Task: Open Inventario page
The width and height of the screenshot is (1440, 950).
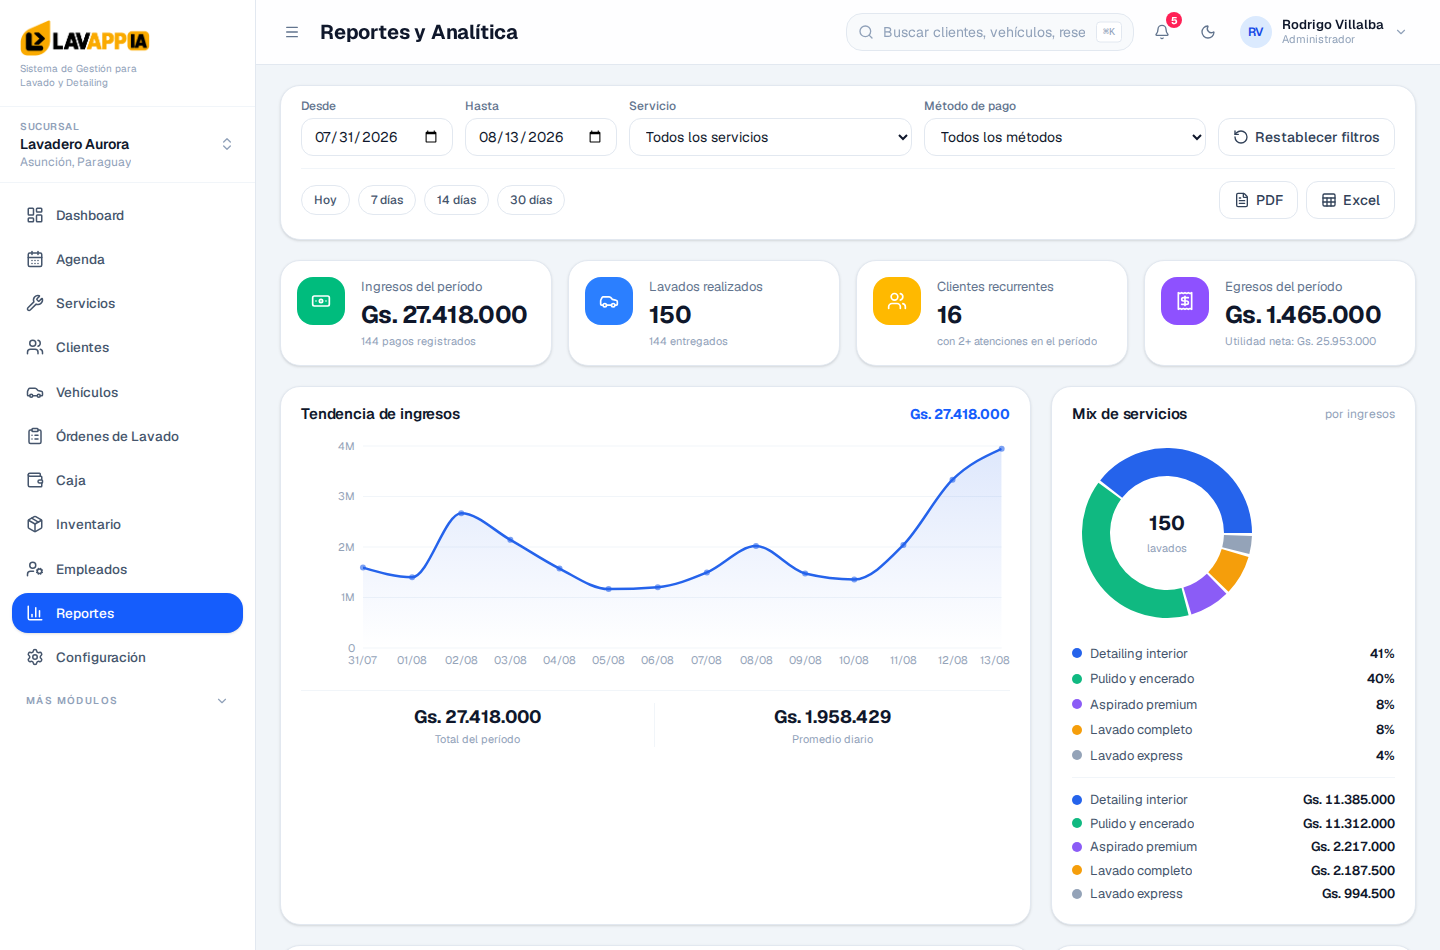Action: [x=127, y=524]
